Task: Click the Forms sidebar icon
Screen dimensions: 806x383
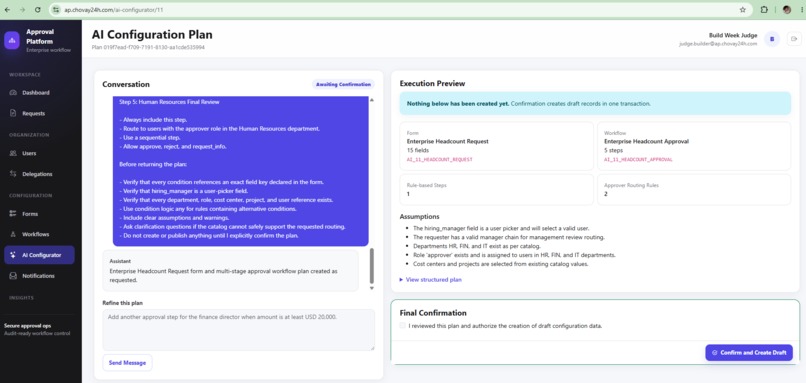Action: pyautogui.click(x=13, y=214)
